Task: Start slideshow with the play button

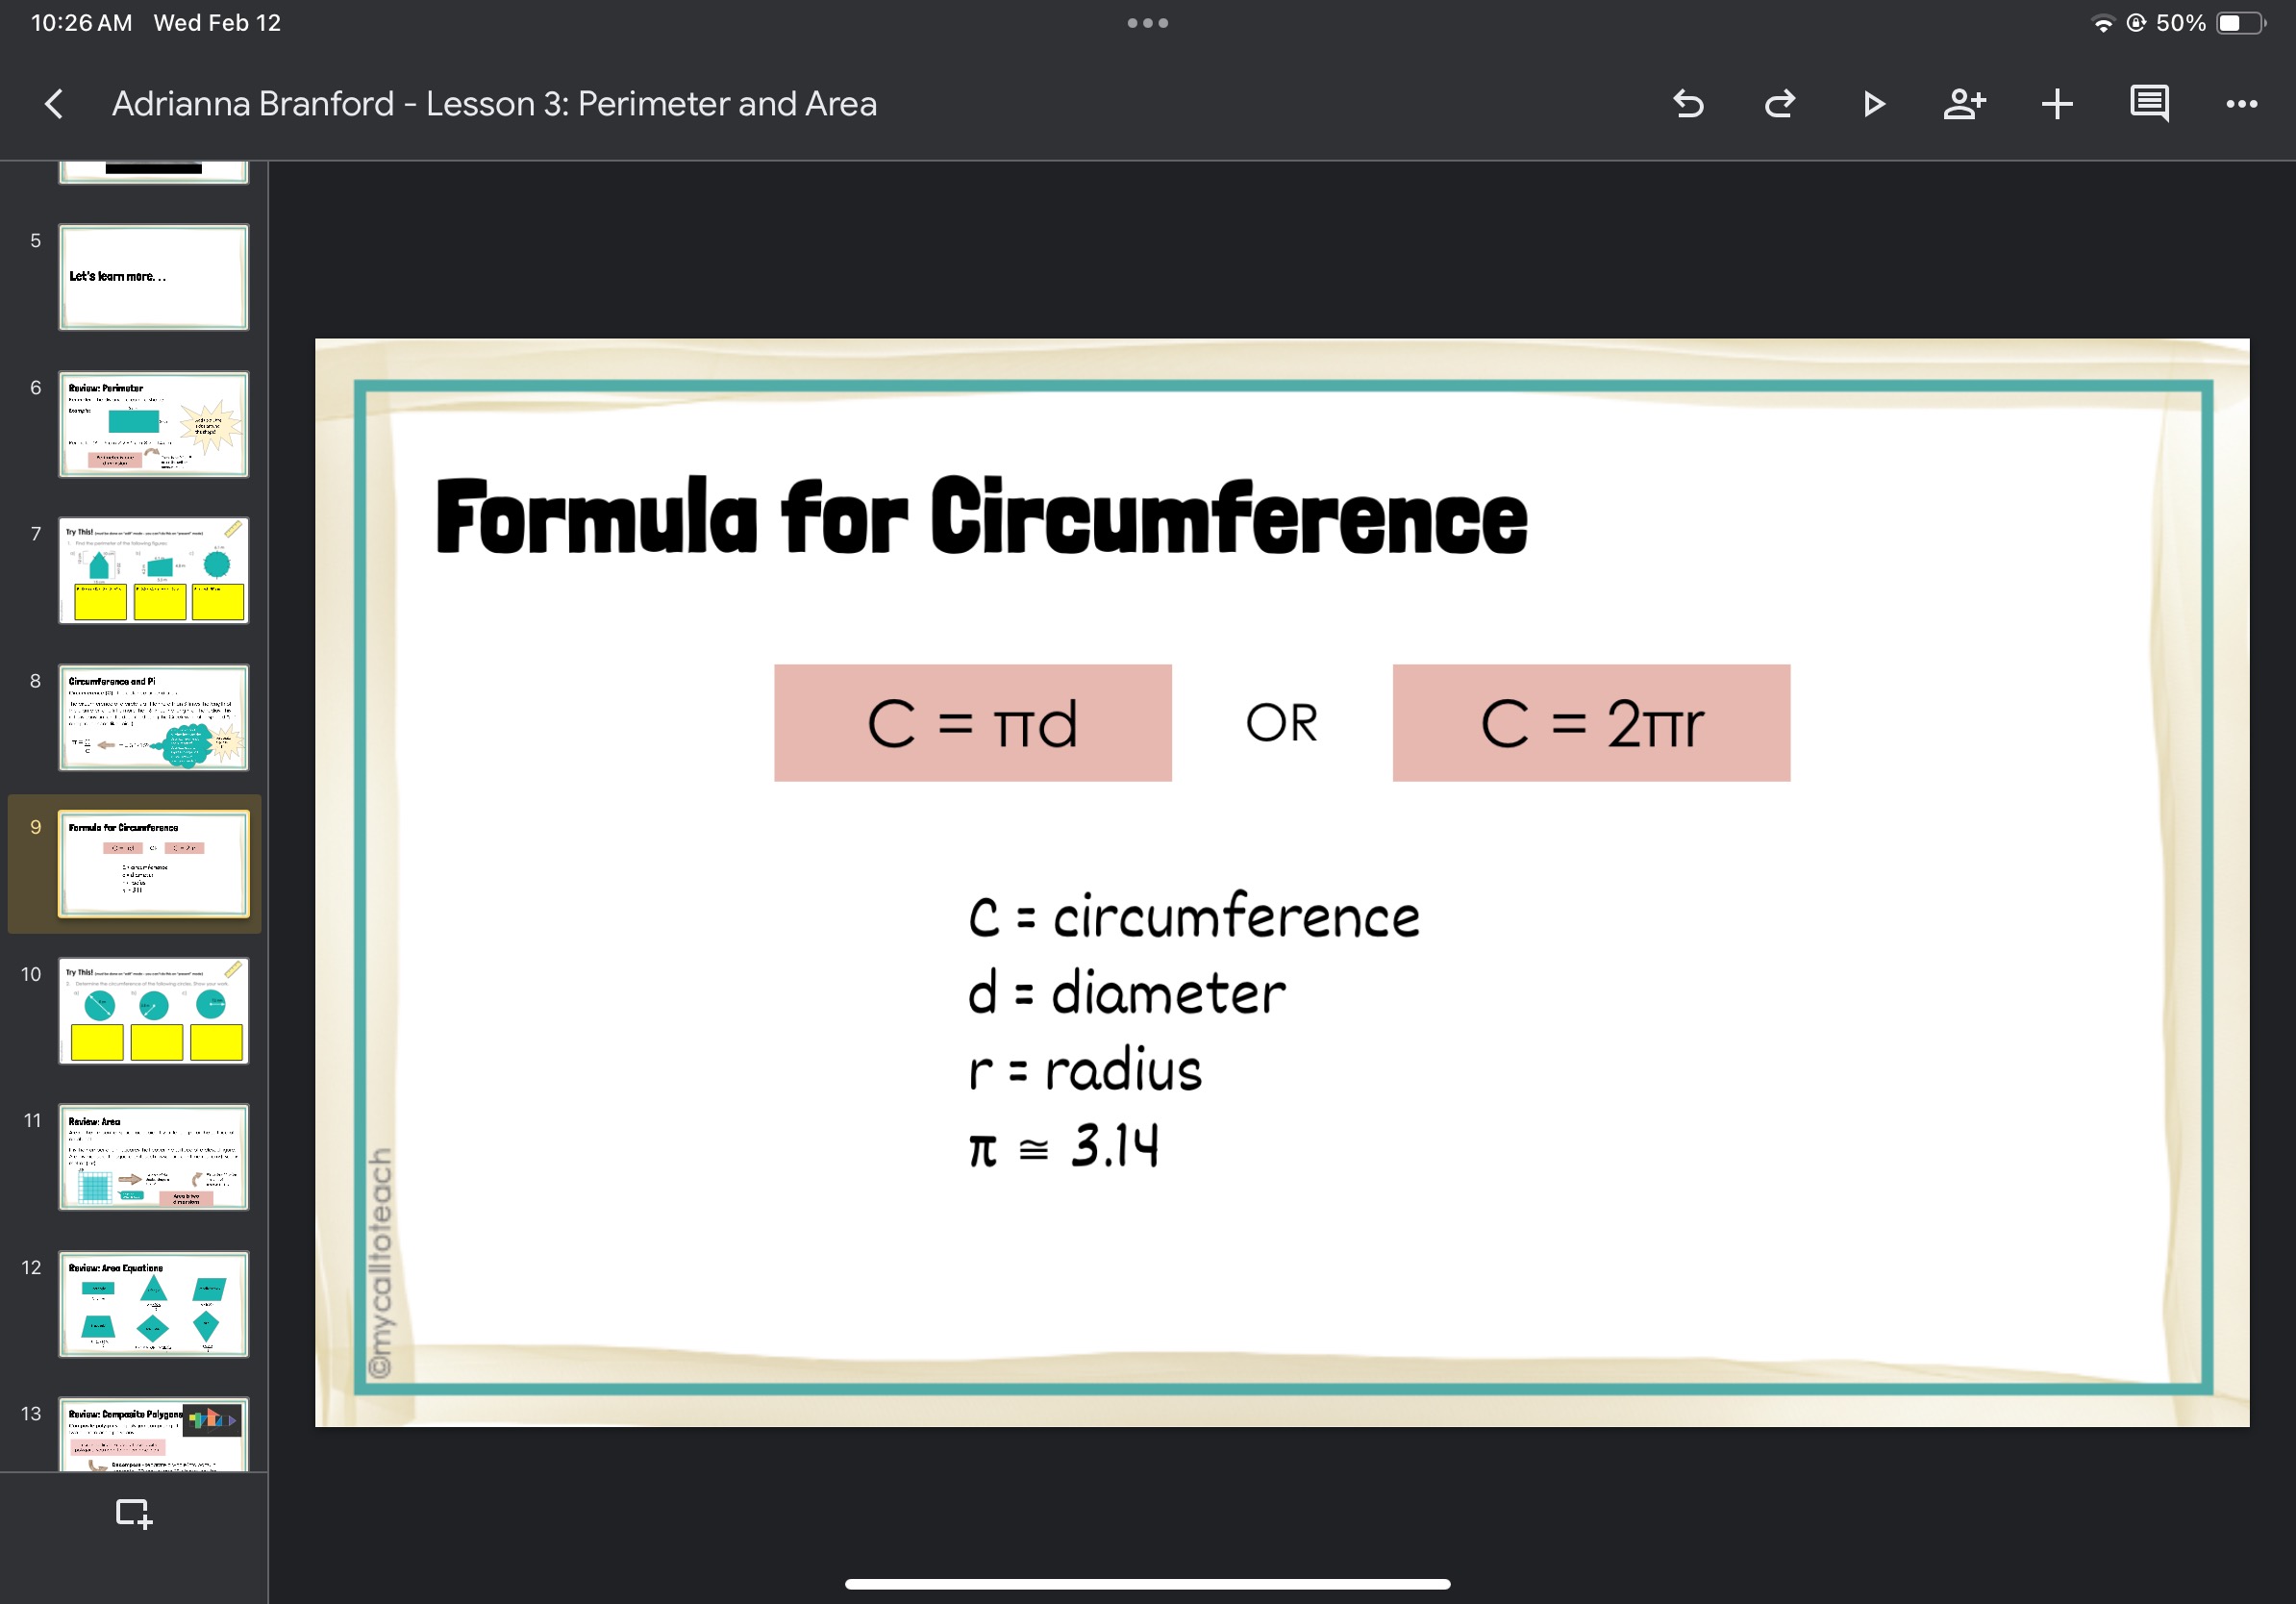Action: pyautogui.click(x=1873, y=104)
